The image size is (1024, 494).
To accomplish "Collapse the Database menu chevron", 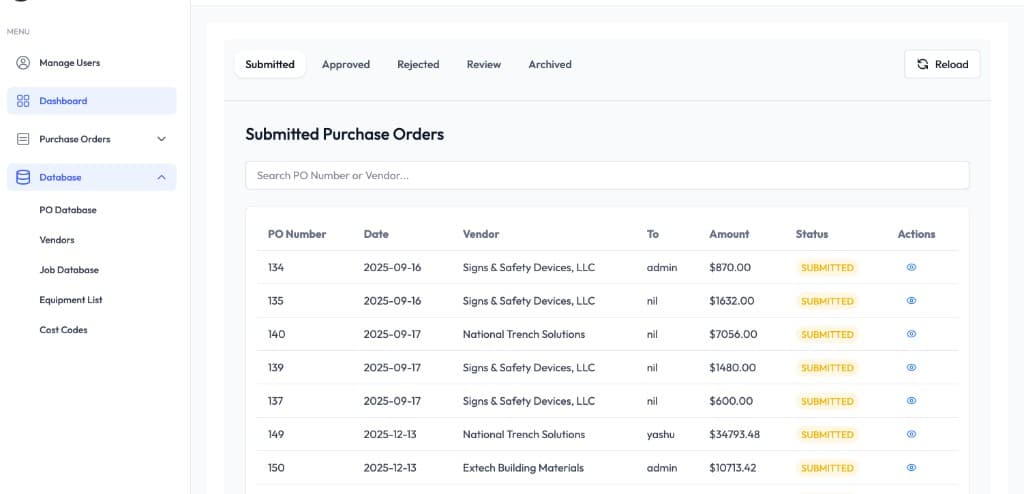I will (x=161, y=177).
